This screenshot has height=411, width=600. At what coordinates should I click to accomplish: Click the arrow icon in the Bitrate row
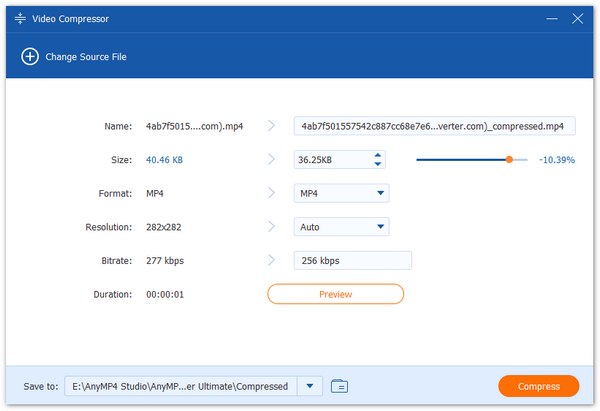pyautogui.click(x=271, y=260)
